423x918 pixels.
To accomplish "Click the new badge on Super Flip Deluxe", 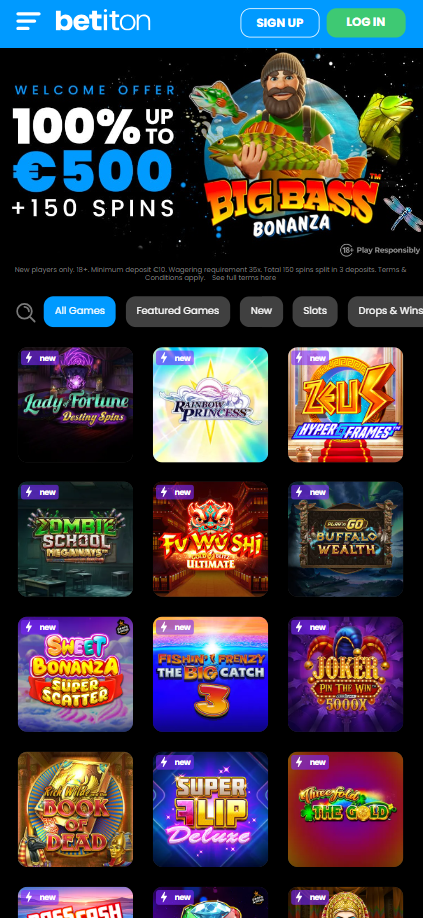I will [x=175, y=762].
